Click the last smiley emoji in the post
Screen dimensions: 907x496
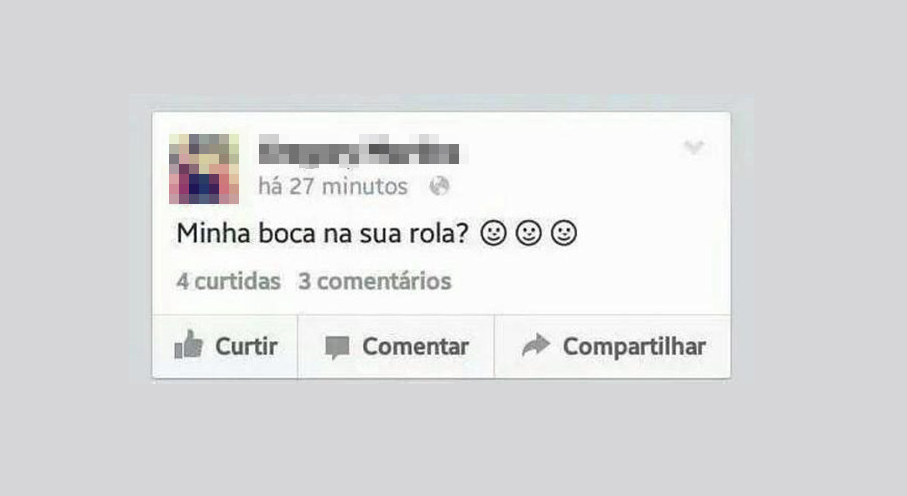[564, 233]
